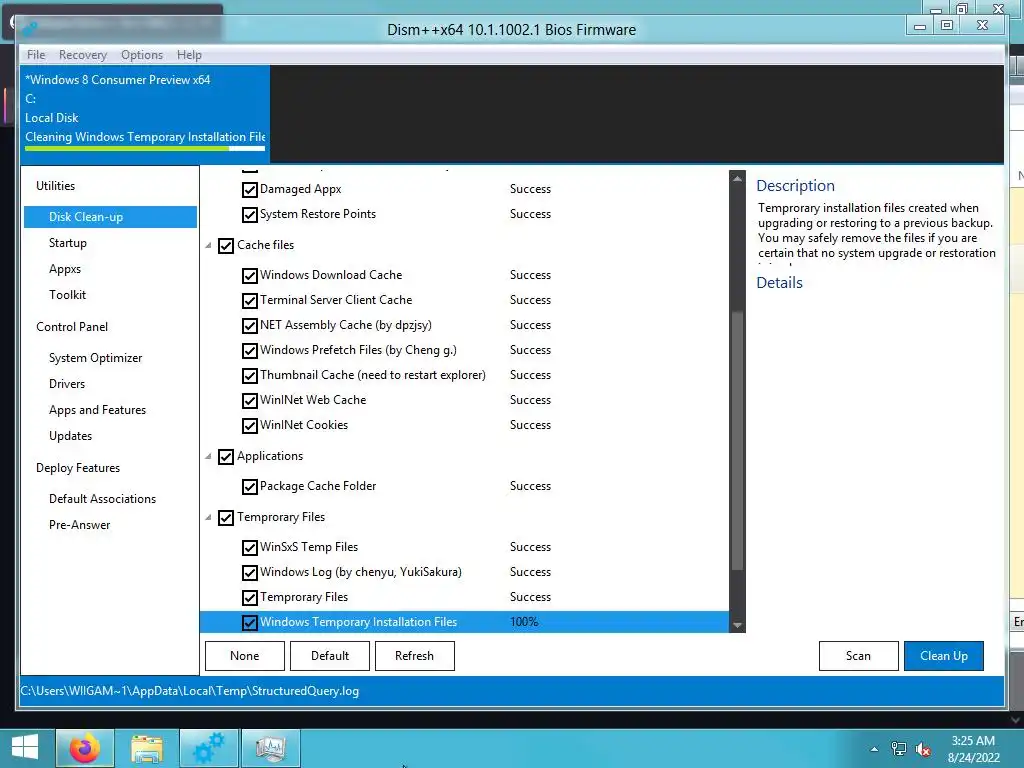Uncheck Damaged Appx checkbox
Screen dimensions: 1024x768
(x=249, y=190)
